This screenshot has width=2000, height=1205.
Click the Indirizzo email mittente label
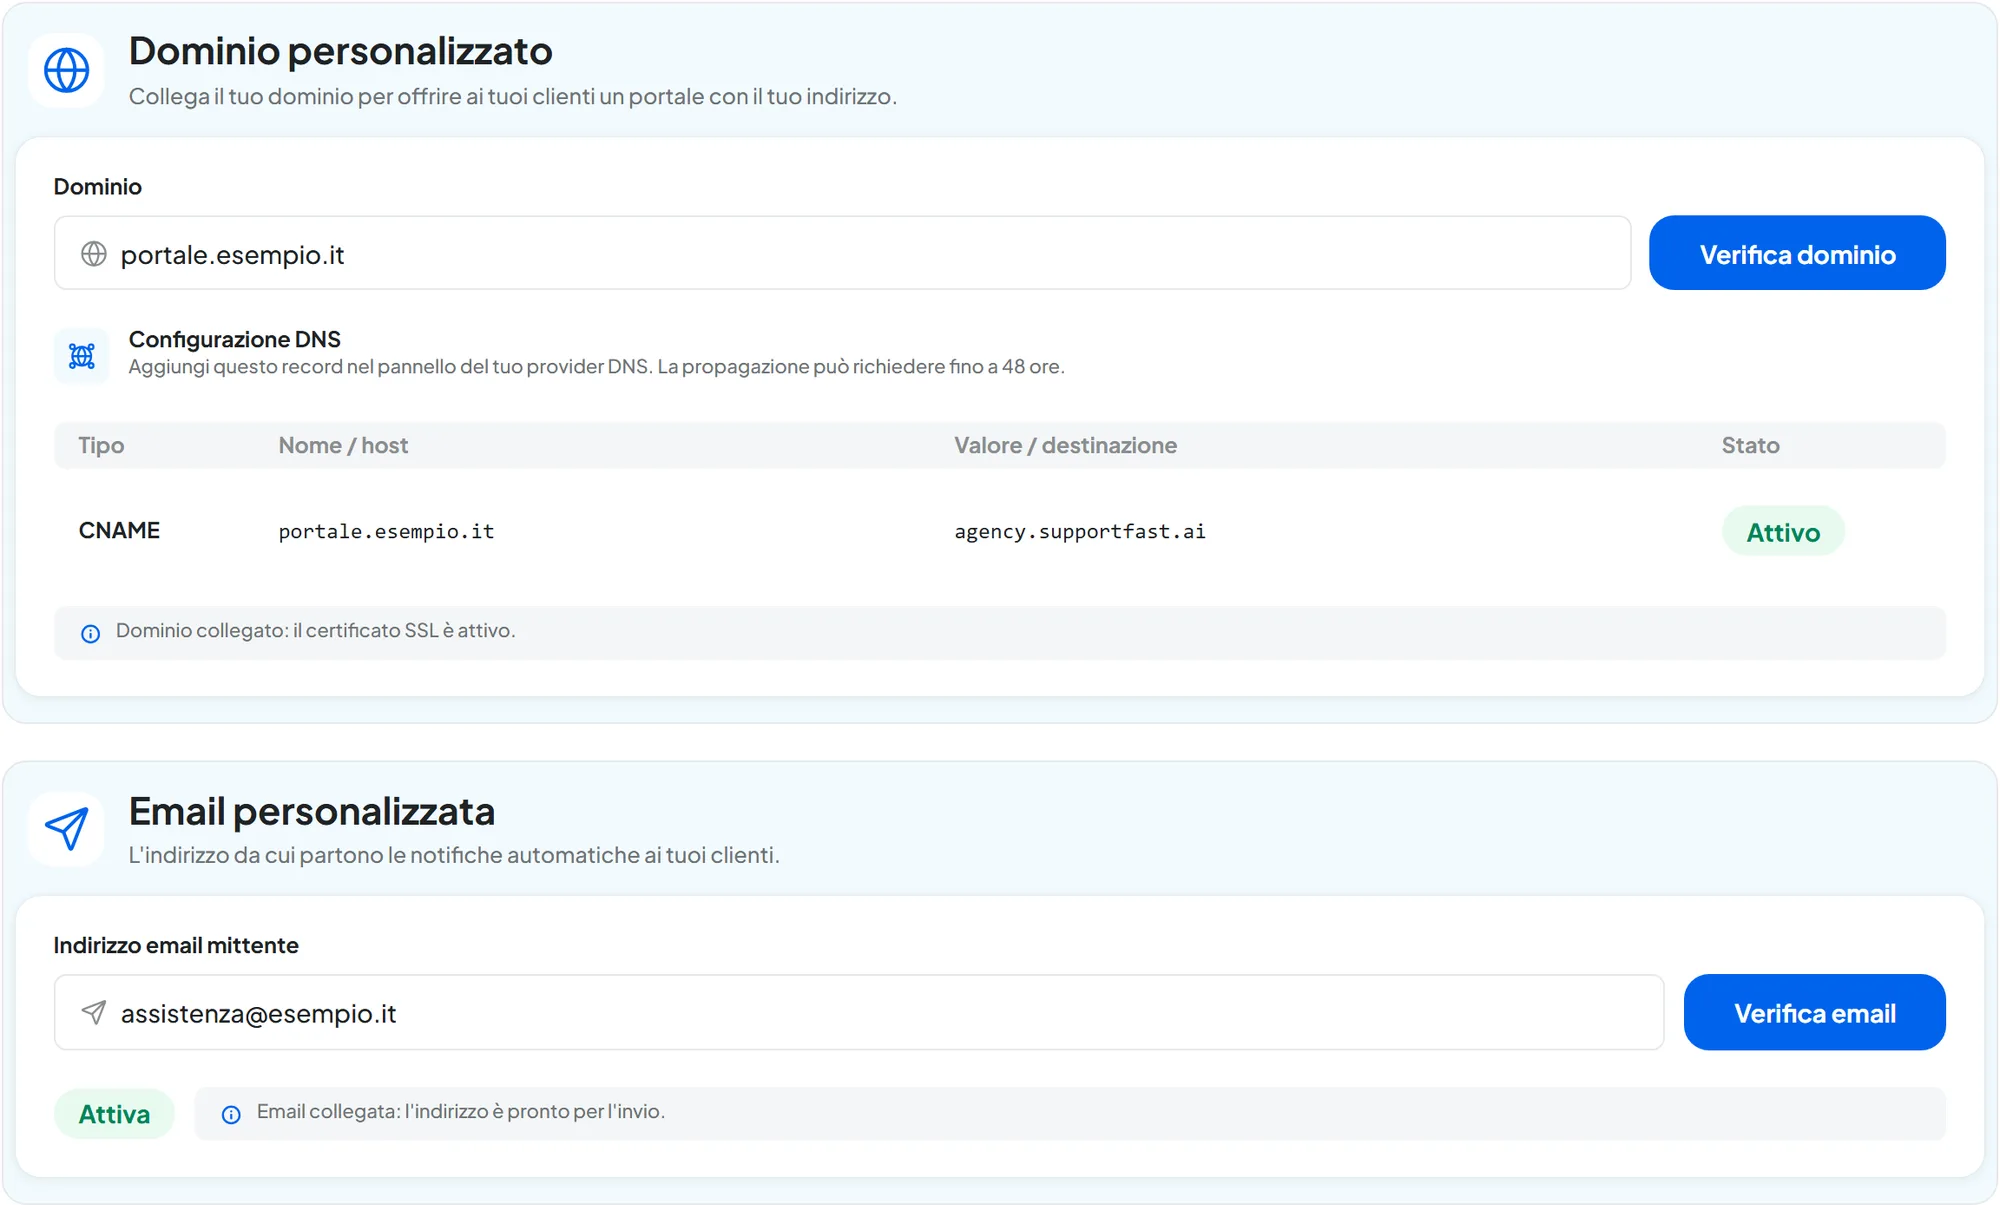coord(176,945)
